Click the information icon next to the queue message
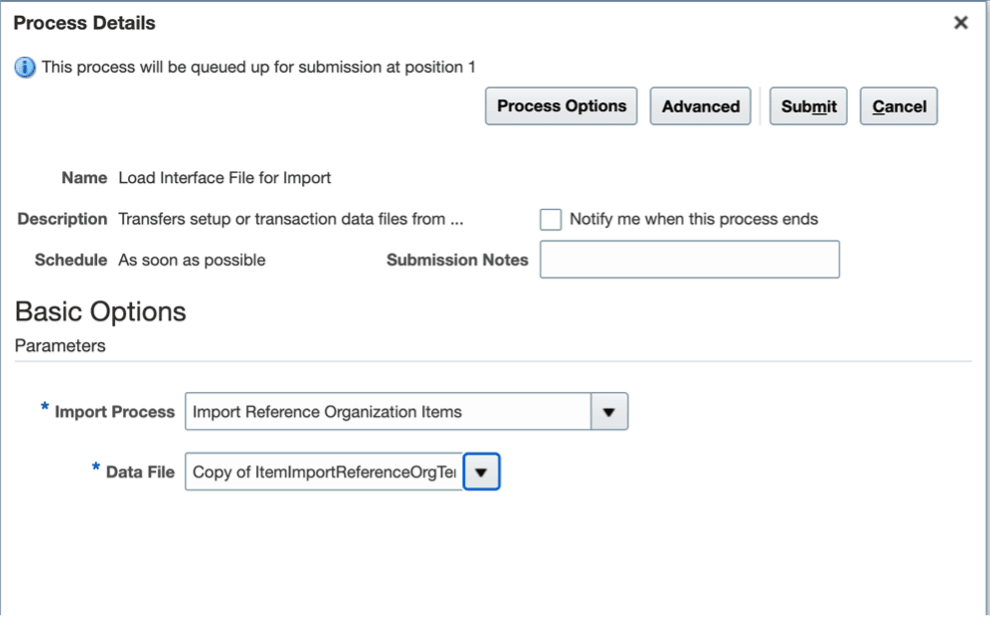Image resolution: width=990 pixels, height=617 pixels. click(24, 67)
